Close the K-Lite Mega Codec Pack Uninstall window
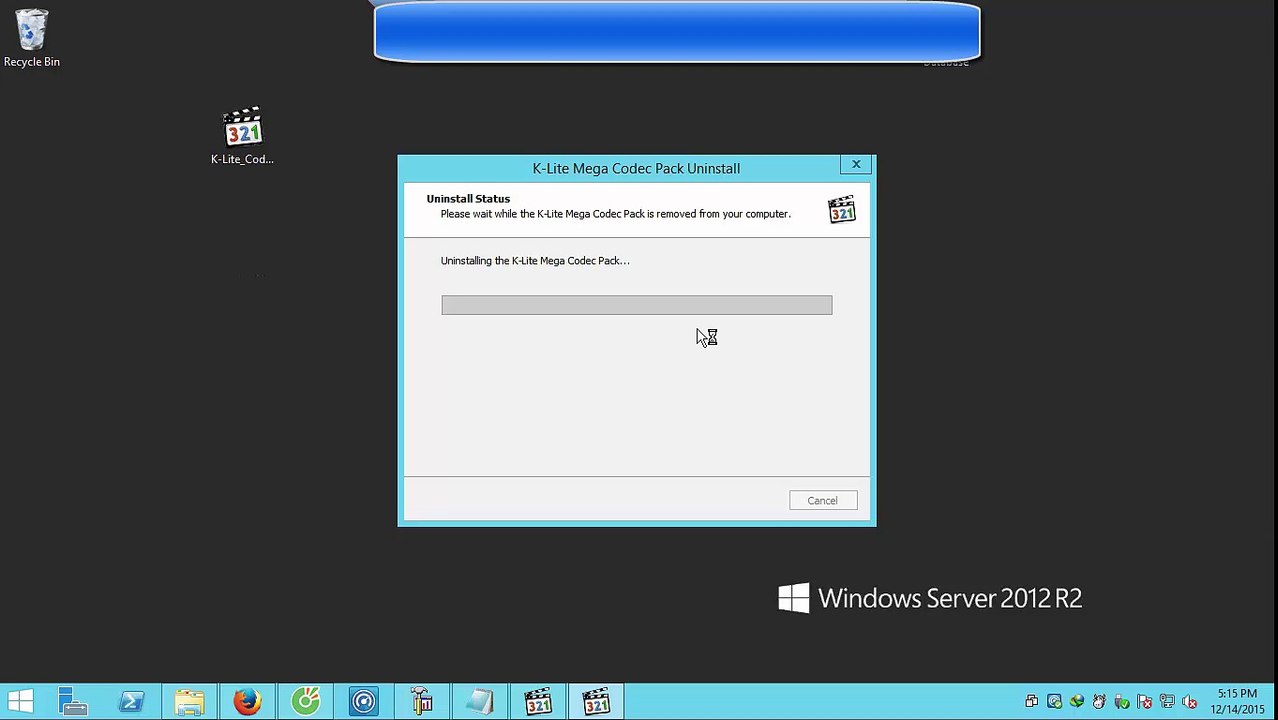 coord(856,165)
